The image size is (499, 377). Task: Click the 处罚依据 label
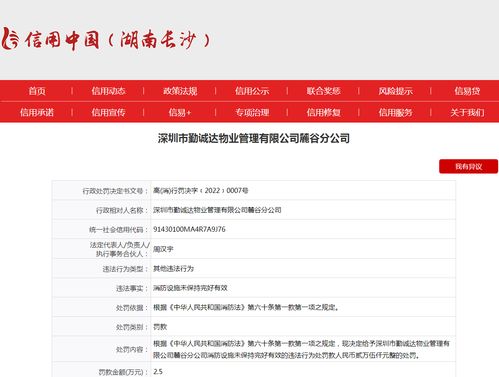coord(132,308)
